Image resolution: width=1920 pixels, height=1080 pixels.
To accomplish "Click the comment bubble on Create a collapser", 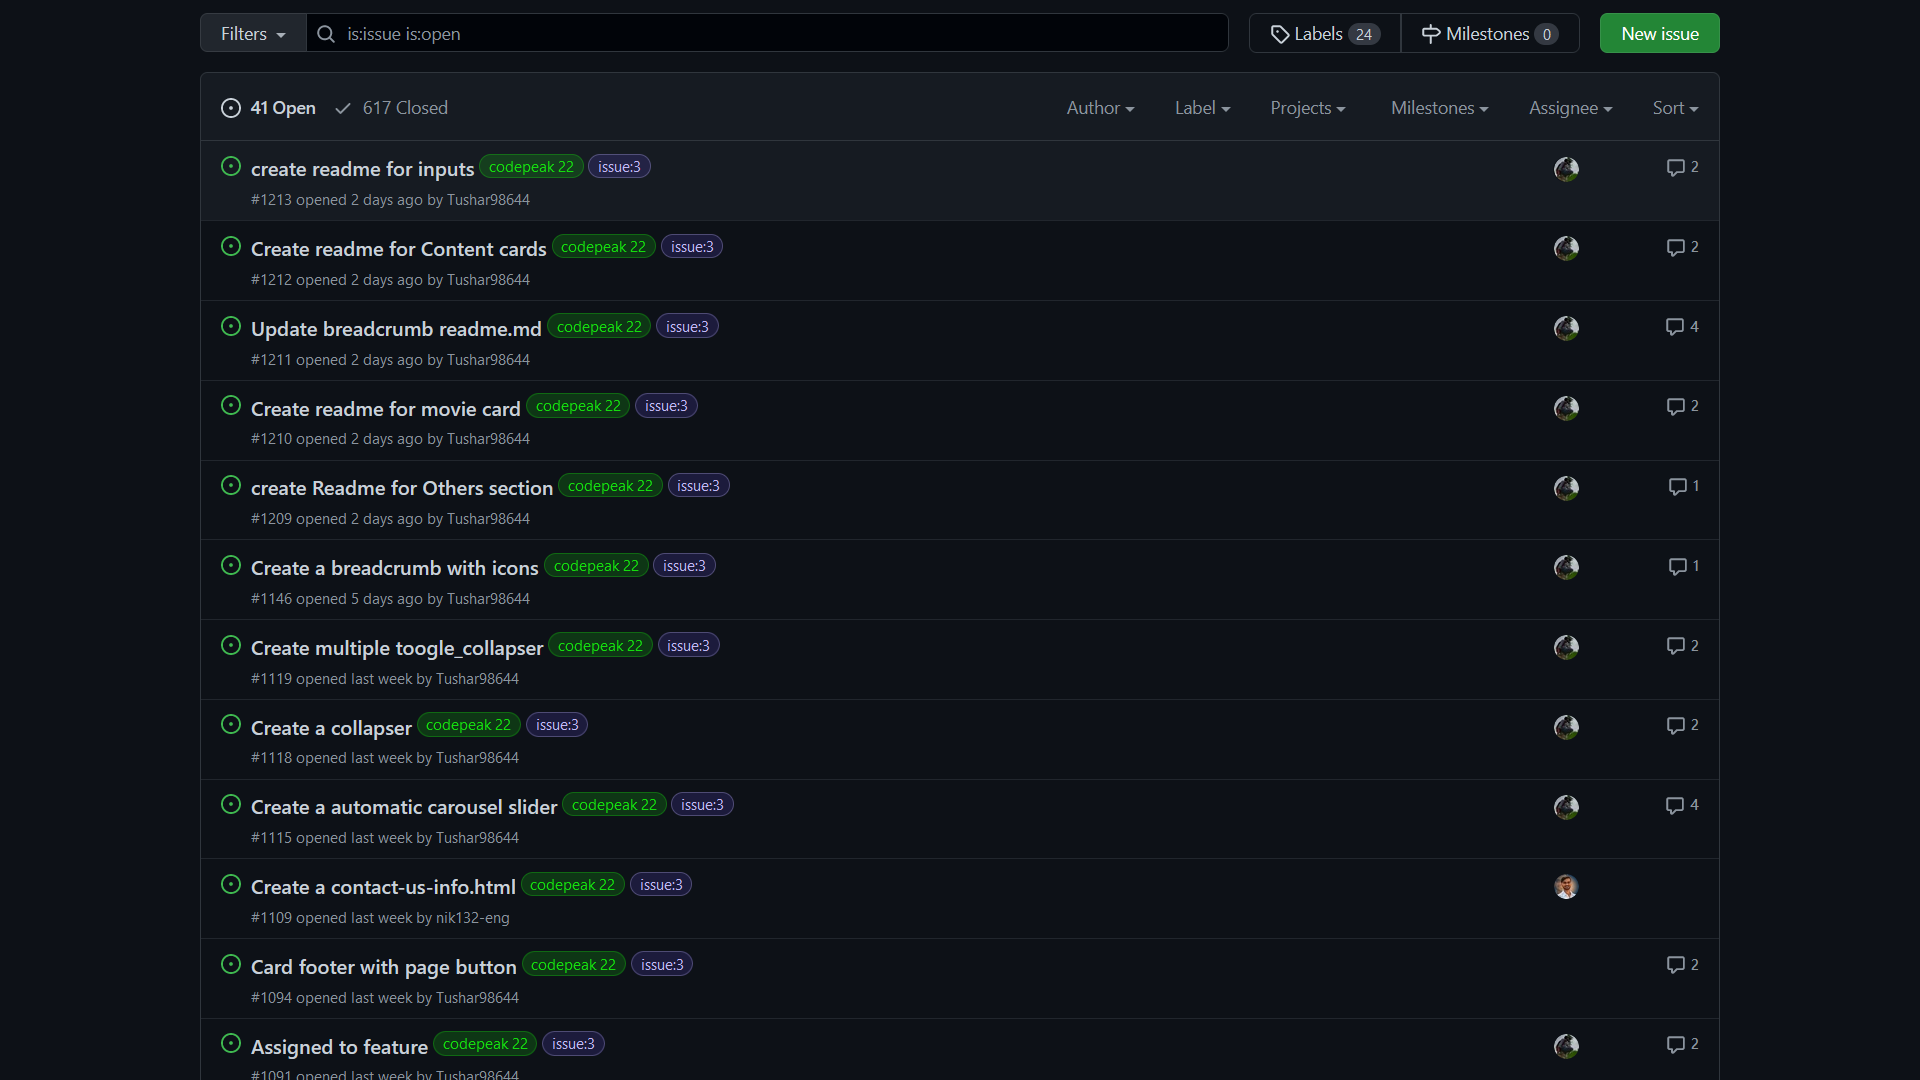I will coord(1676,726).
